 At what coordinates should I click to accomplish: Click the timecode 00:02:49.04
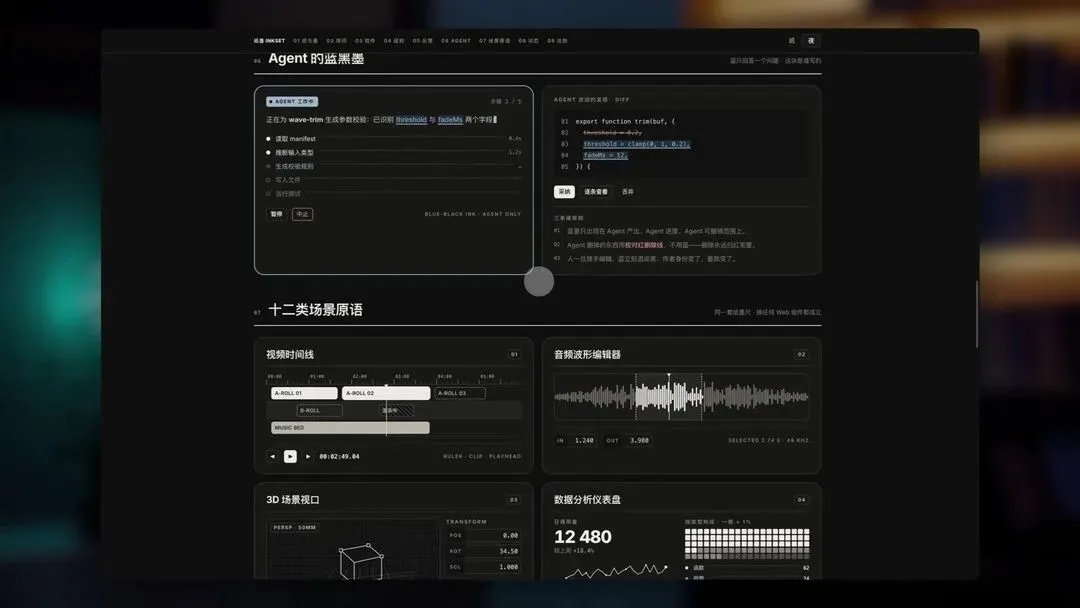(x=340, y=457)
